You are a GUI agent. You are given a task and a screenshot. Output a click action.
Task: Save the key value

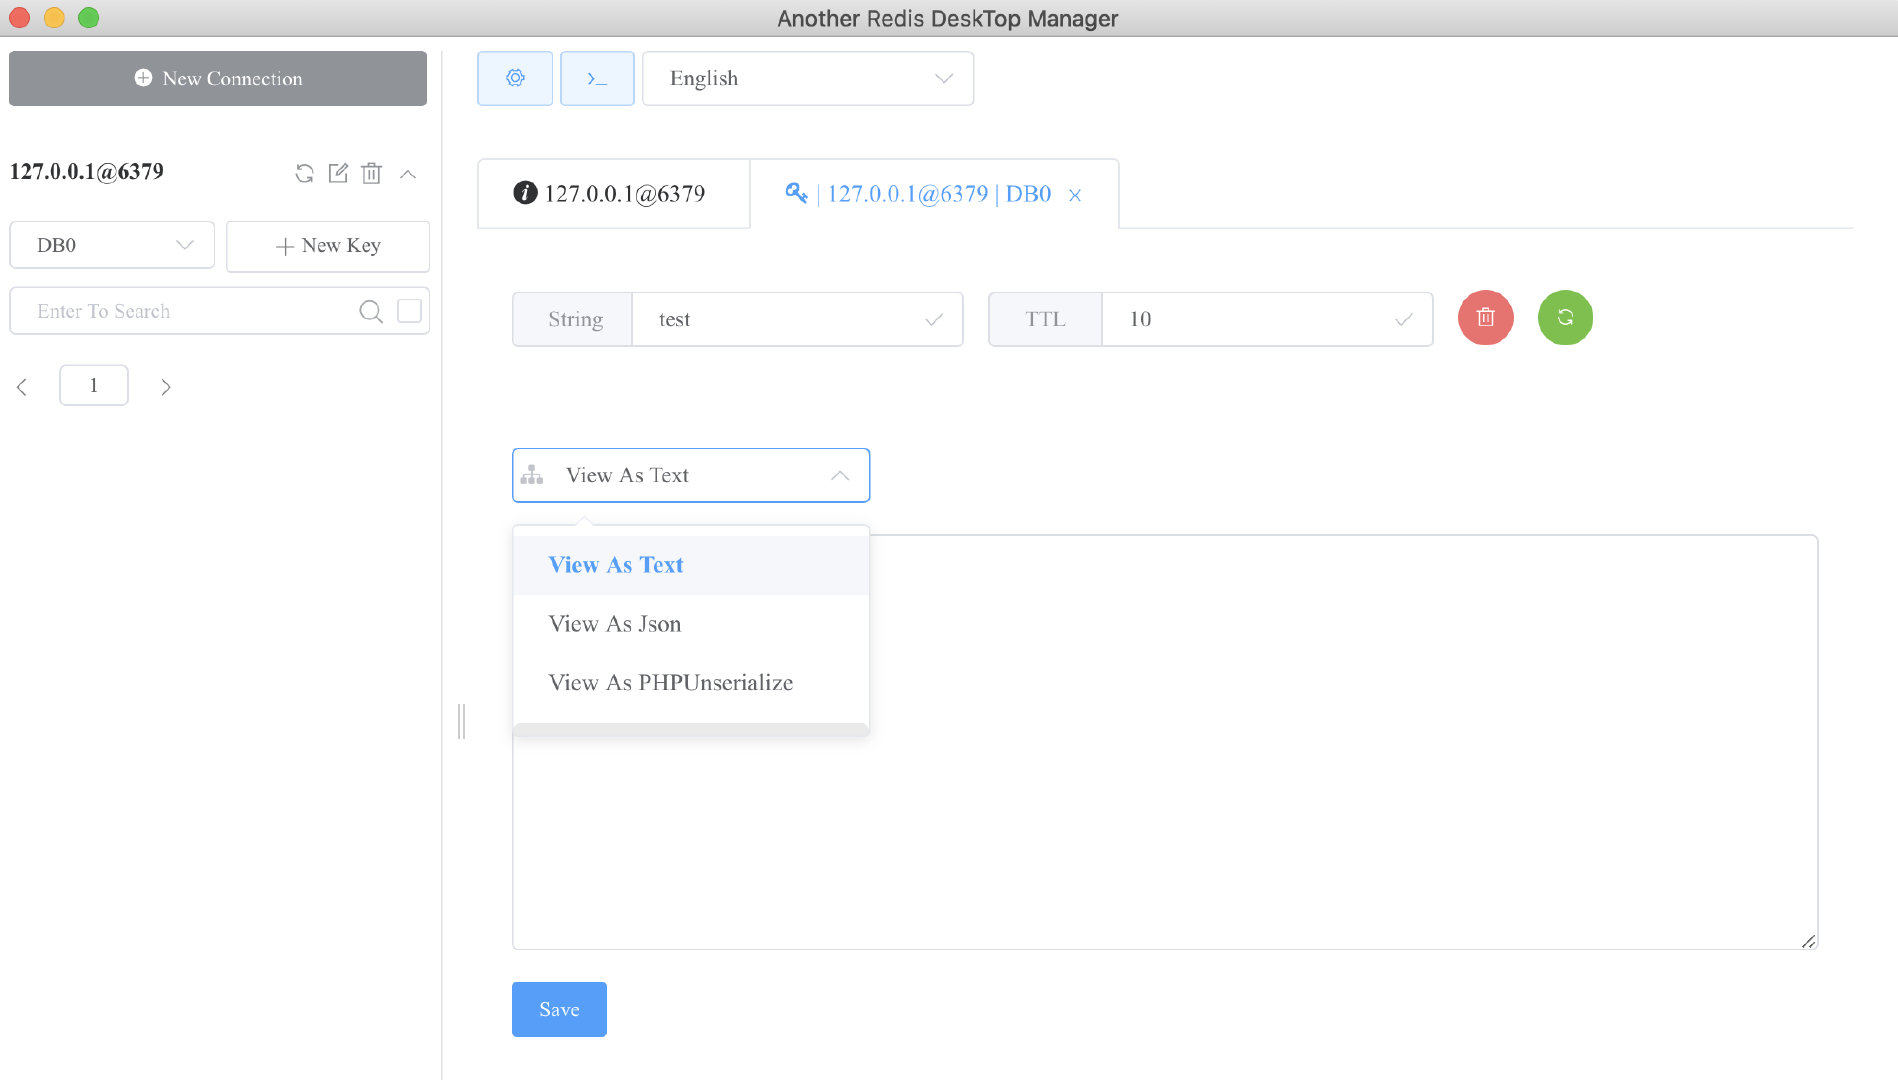[x=559, y=1009]
